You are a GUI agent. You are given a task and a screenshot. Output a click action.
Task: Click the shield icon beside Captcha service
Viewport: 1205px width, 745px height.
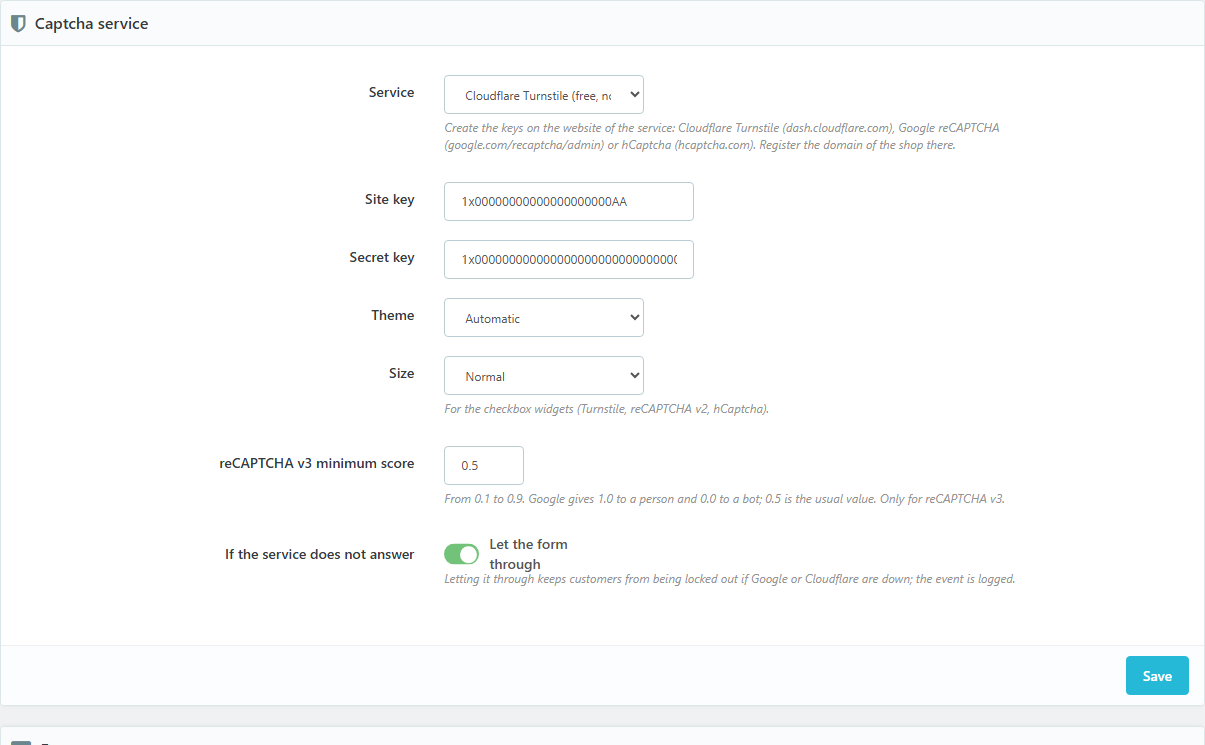click(x=18, y=24)
